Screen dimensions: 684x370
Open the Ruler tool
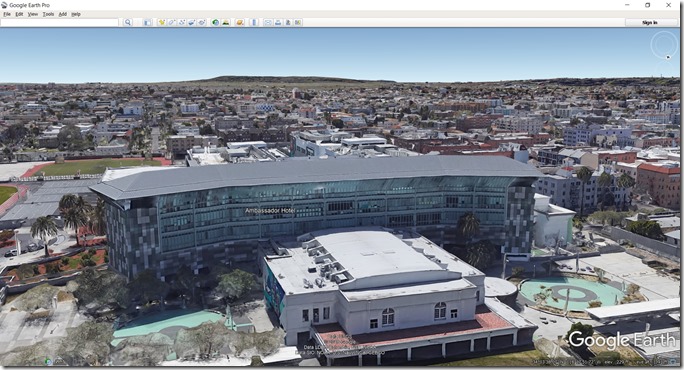point(254,22)
